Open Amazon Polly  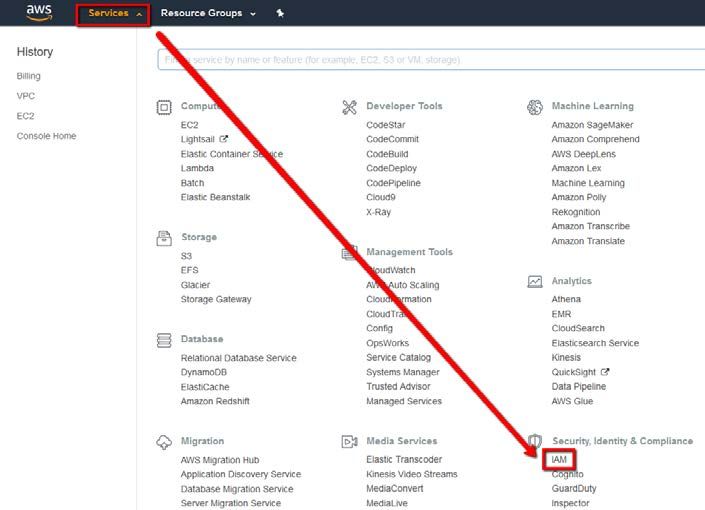click(579, 197)
